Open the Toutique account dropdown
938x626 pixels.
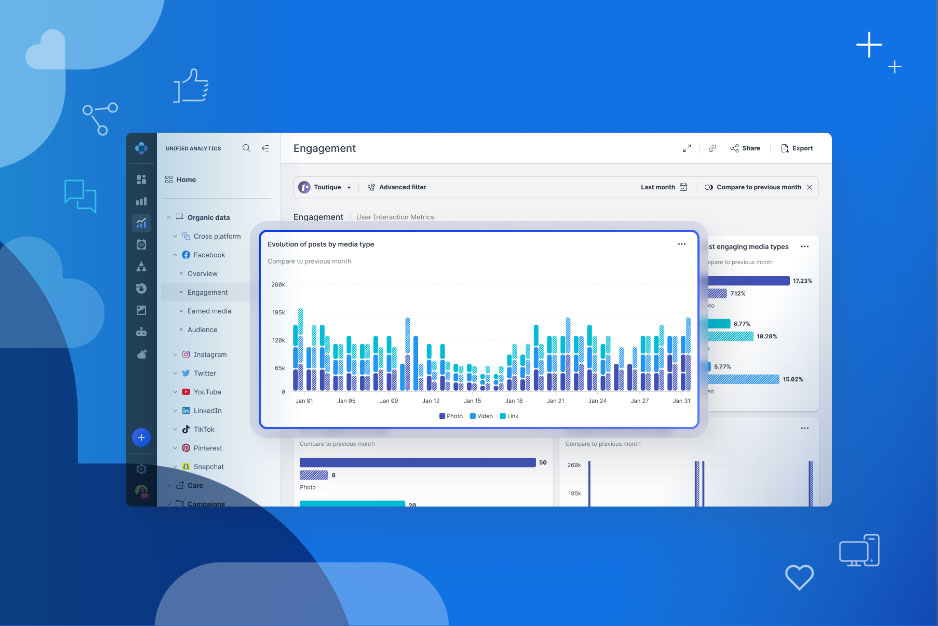[330, 187]
